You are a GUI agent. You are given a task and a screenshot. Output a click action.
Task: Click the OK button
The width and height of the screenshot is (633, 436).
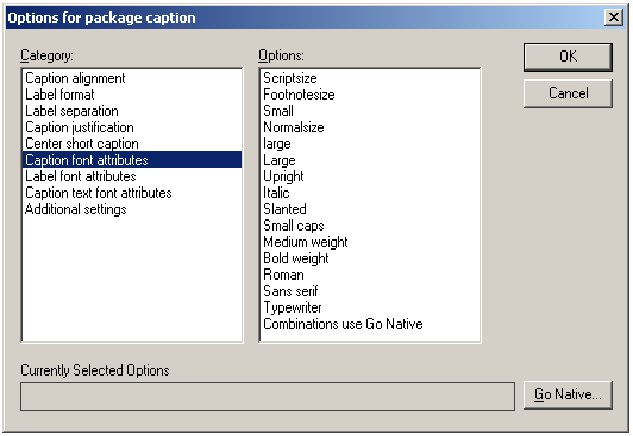click(x=567, y=57)
